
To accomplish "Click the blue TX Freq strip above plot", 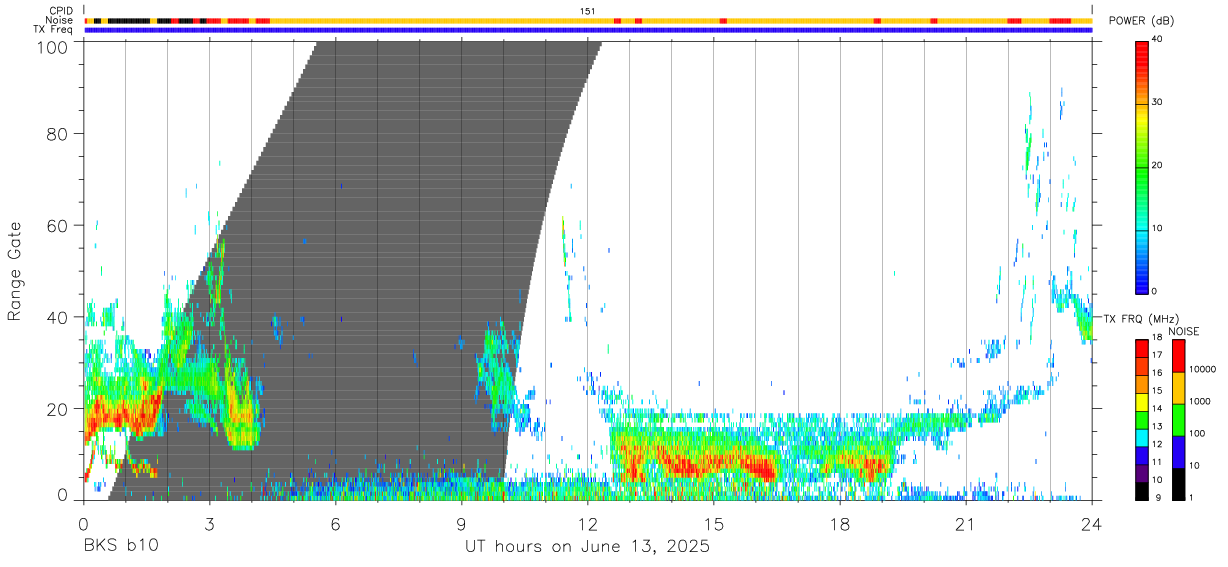I will [x=588, y=30].
